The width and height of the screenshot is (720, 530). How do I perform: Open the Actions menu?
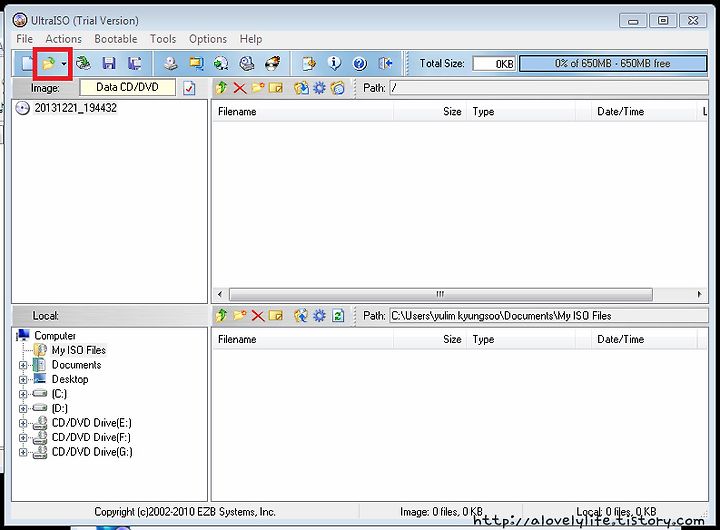(63, 39)
